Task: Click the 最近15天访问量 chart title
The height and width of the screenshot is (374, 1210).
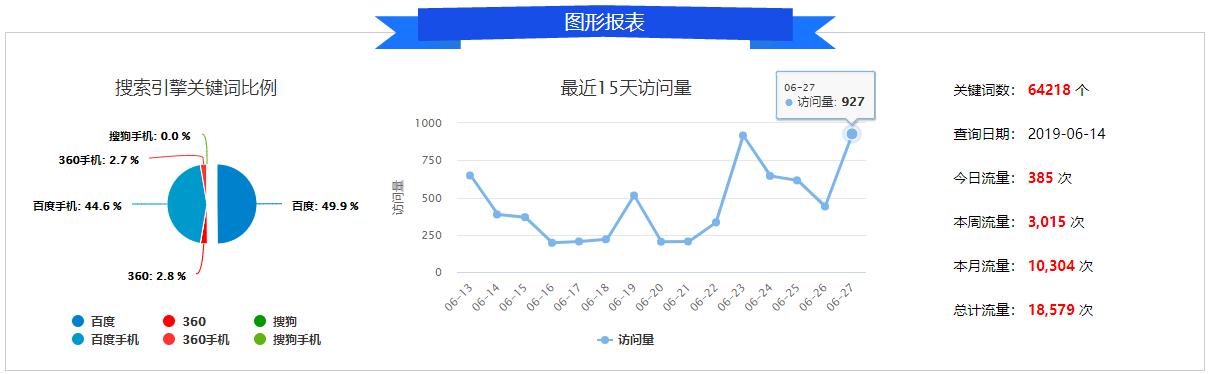Action: (626, 88)
